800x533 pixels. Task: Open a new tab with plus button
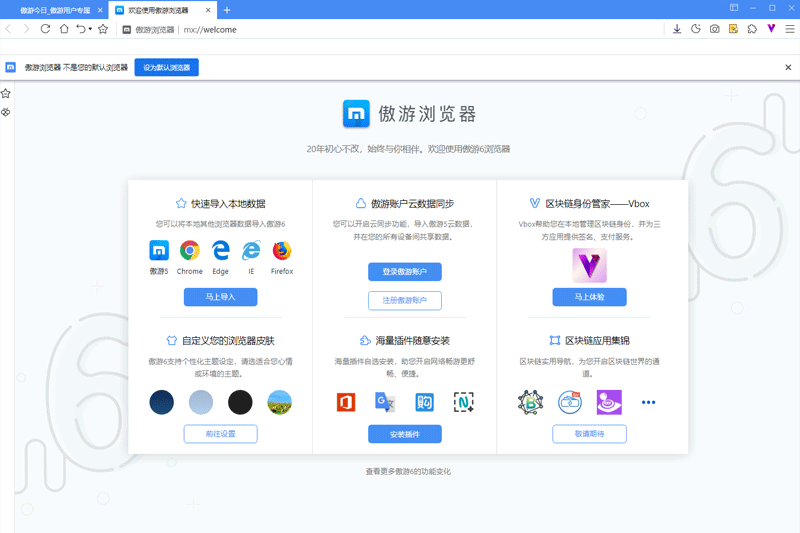click(x=227, y=10)
